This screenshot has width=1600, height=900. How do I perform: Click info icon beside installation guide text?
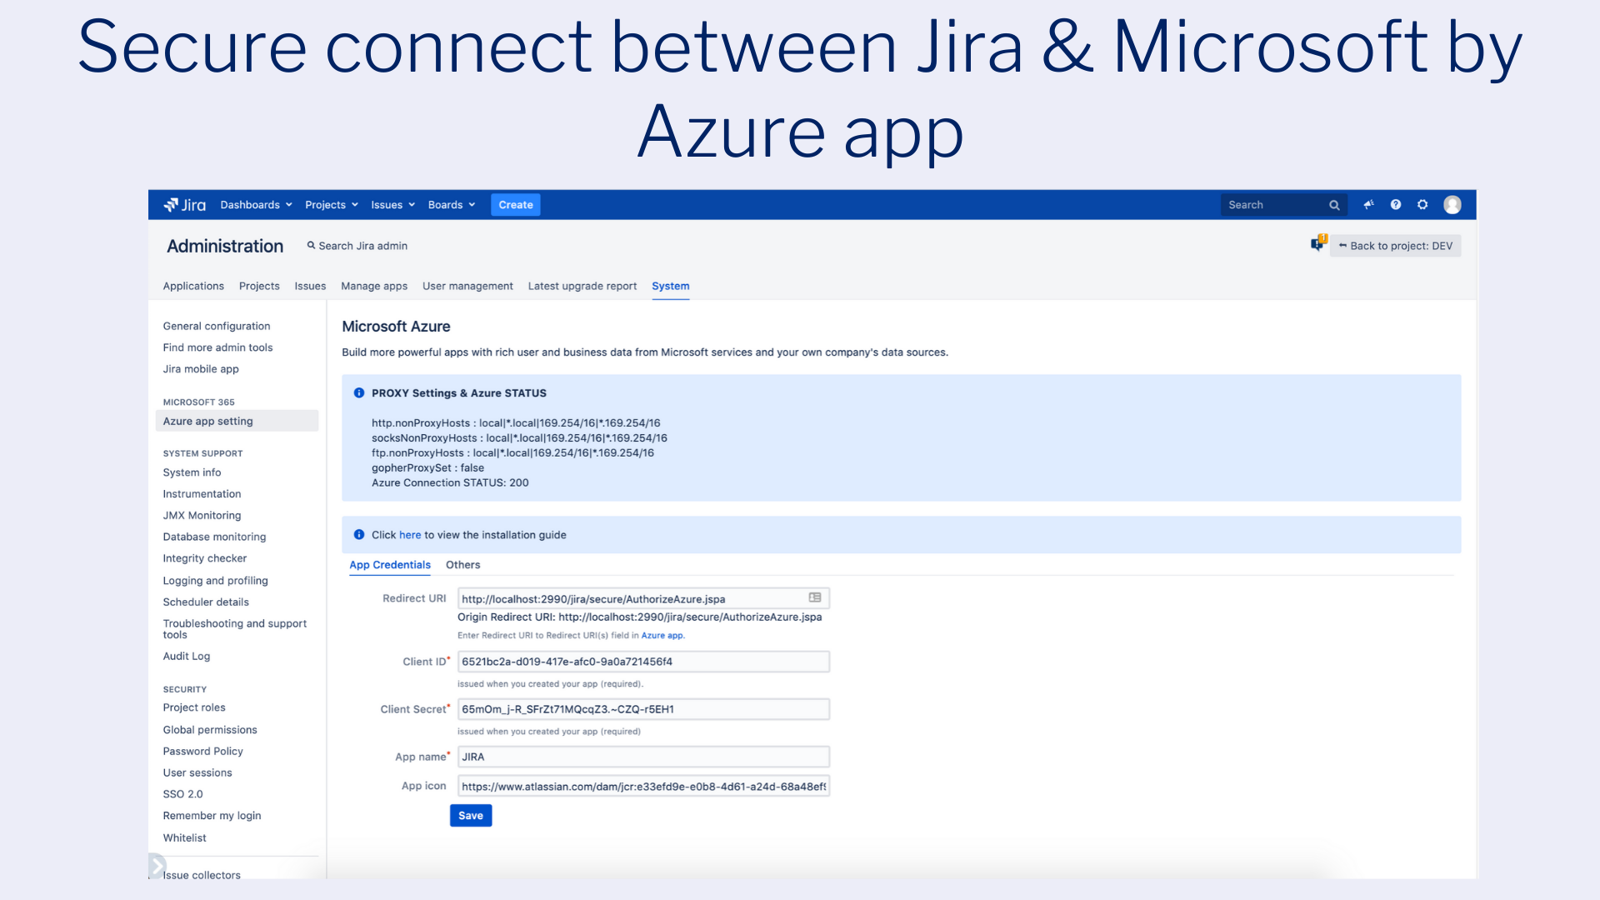coord(359,535)
